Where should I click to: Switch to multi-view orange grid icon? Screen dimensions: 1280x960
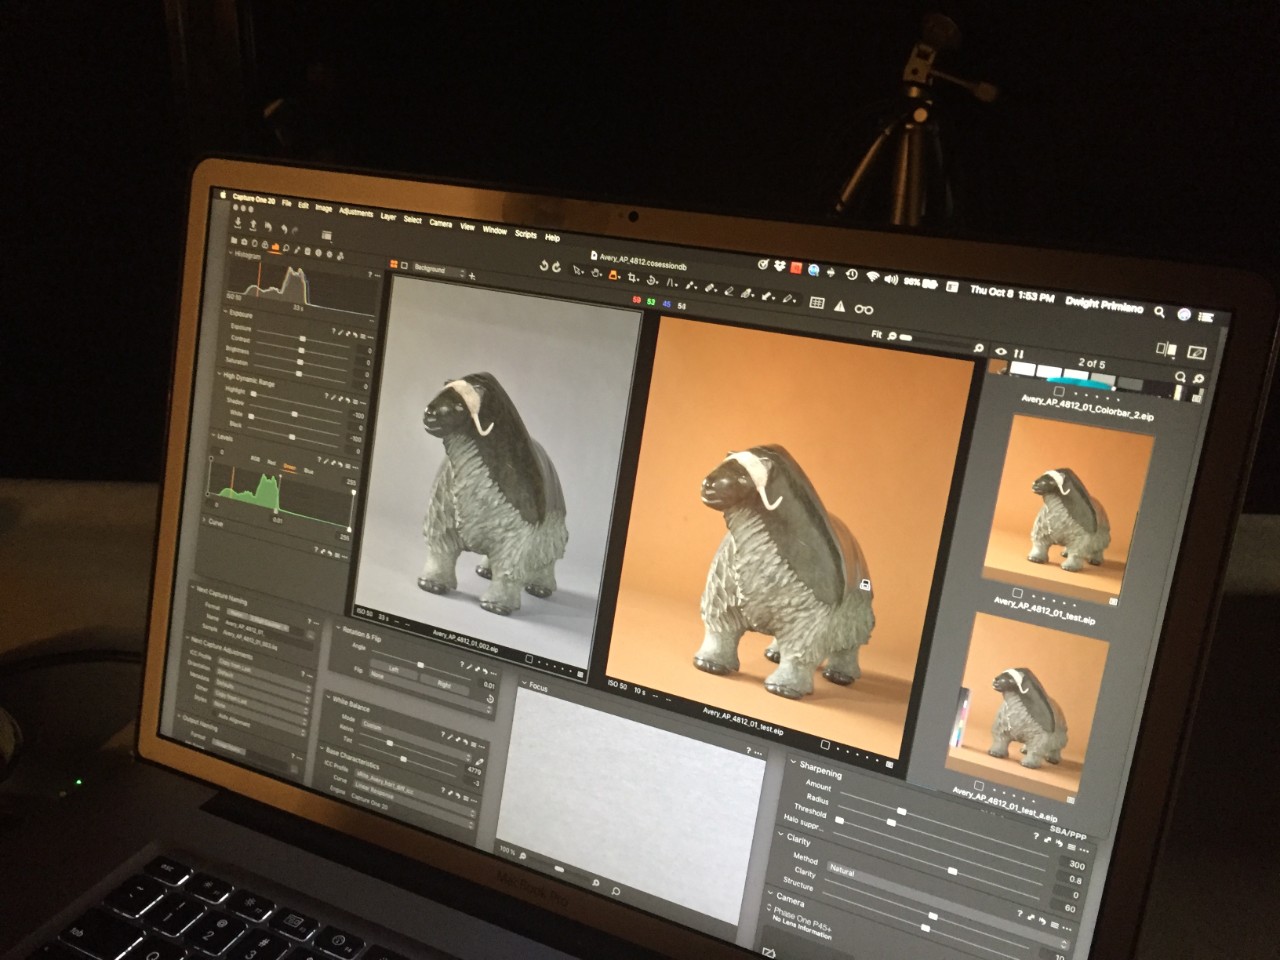(394, 264)
